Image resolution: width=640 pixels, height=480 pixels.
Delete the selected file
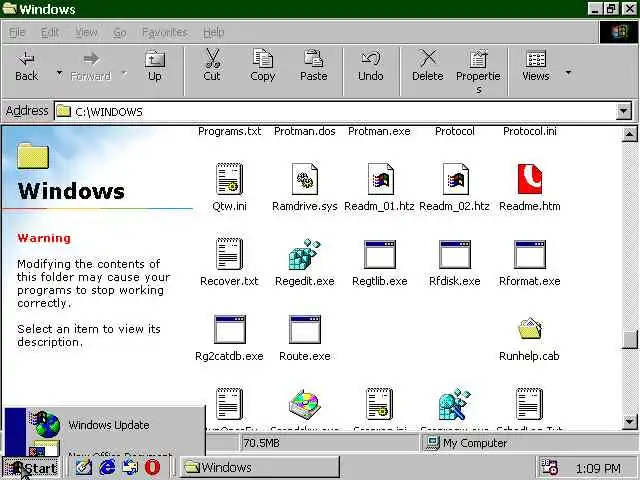[x=427, y=67]
